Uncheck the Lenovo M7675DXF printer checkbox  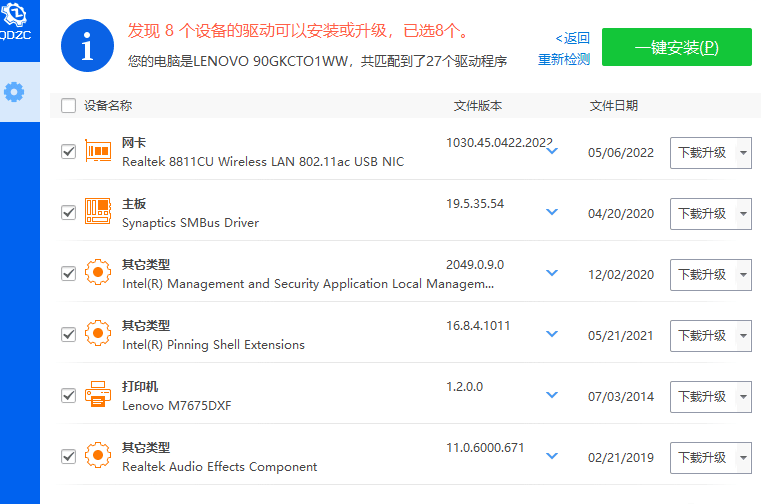[69, 396]
